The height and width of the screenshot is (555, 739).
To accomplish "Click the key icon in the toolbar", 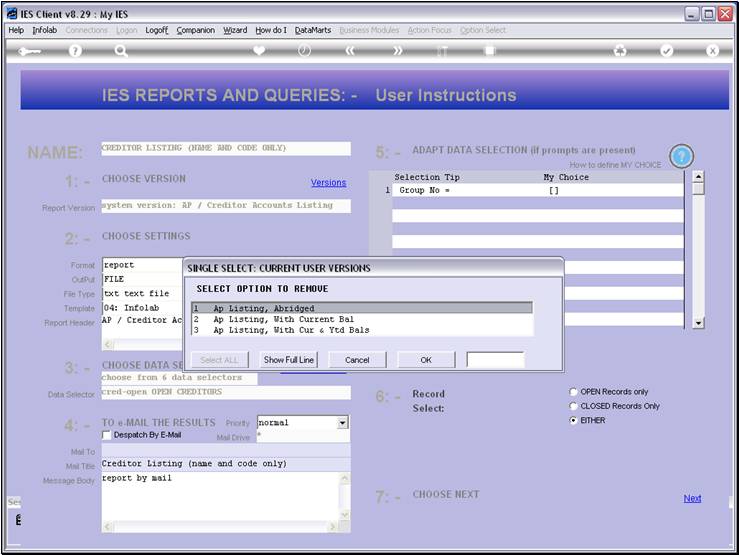I will (x=29, y=51).
